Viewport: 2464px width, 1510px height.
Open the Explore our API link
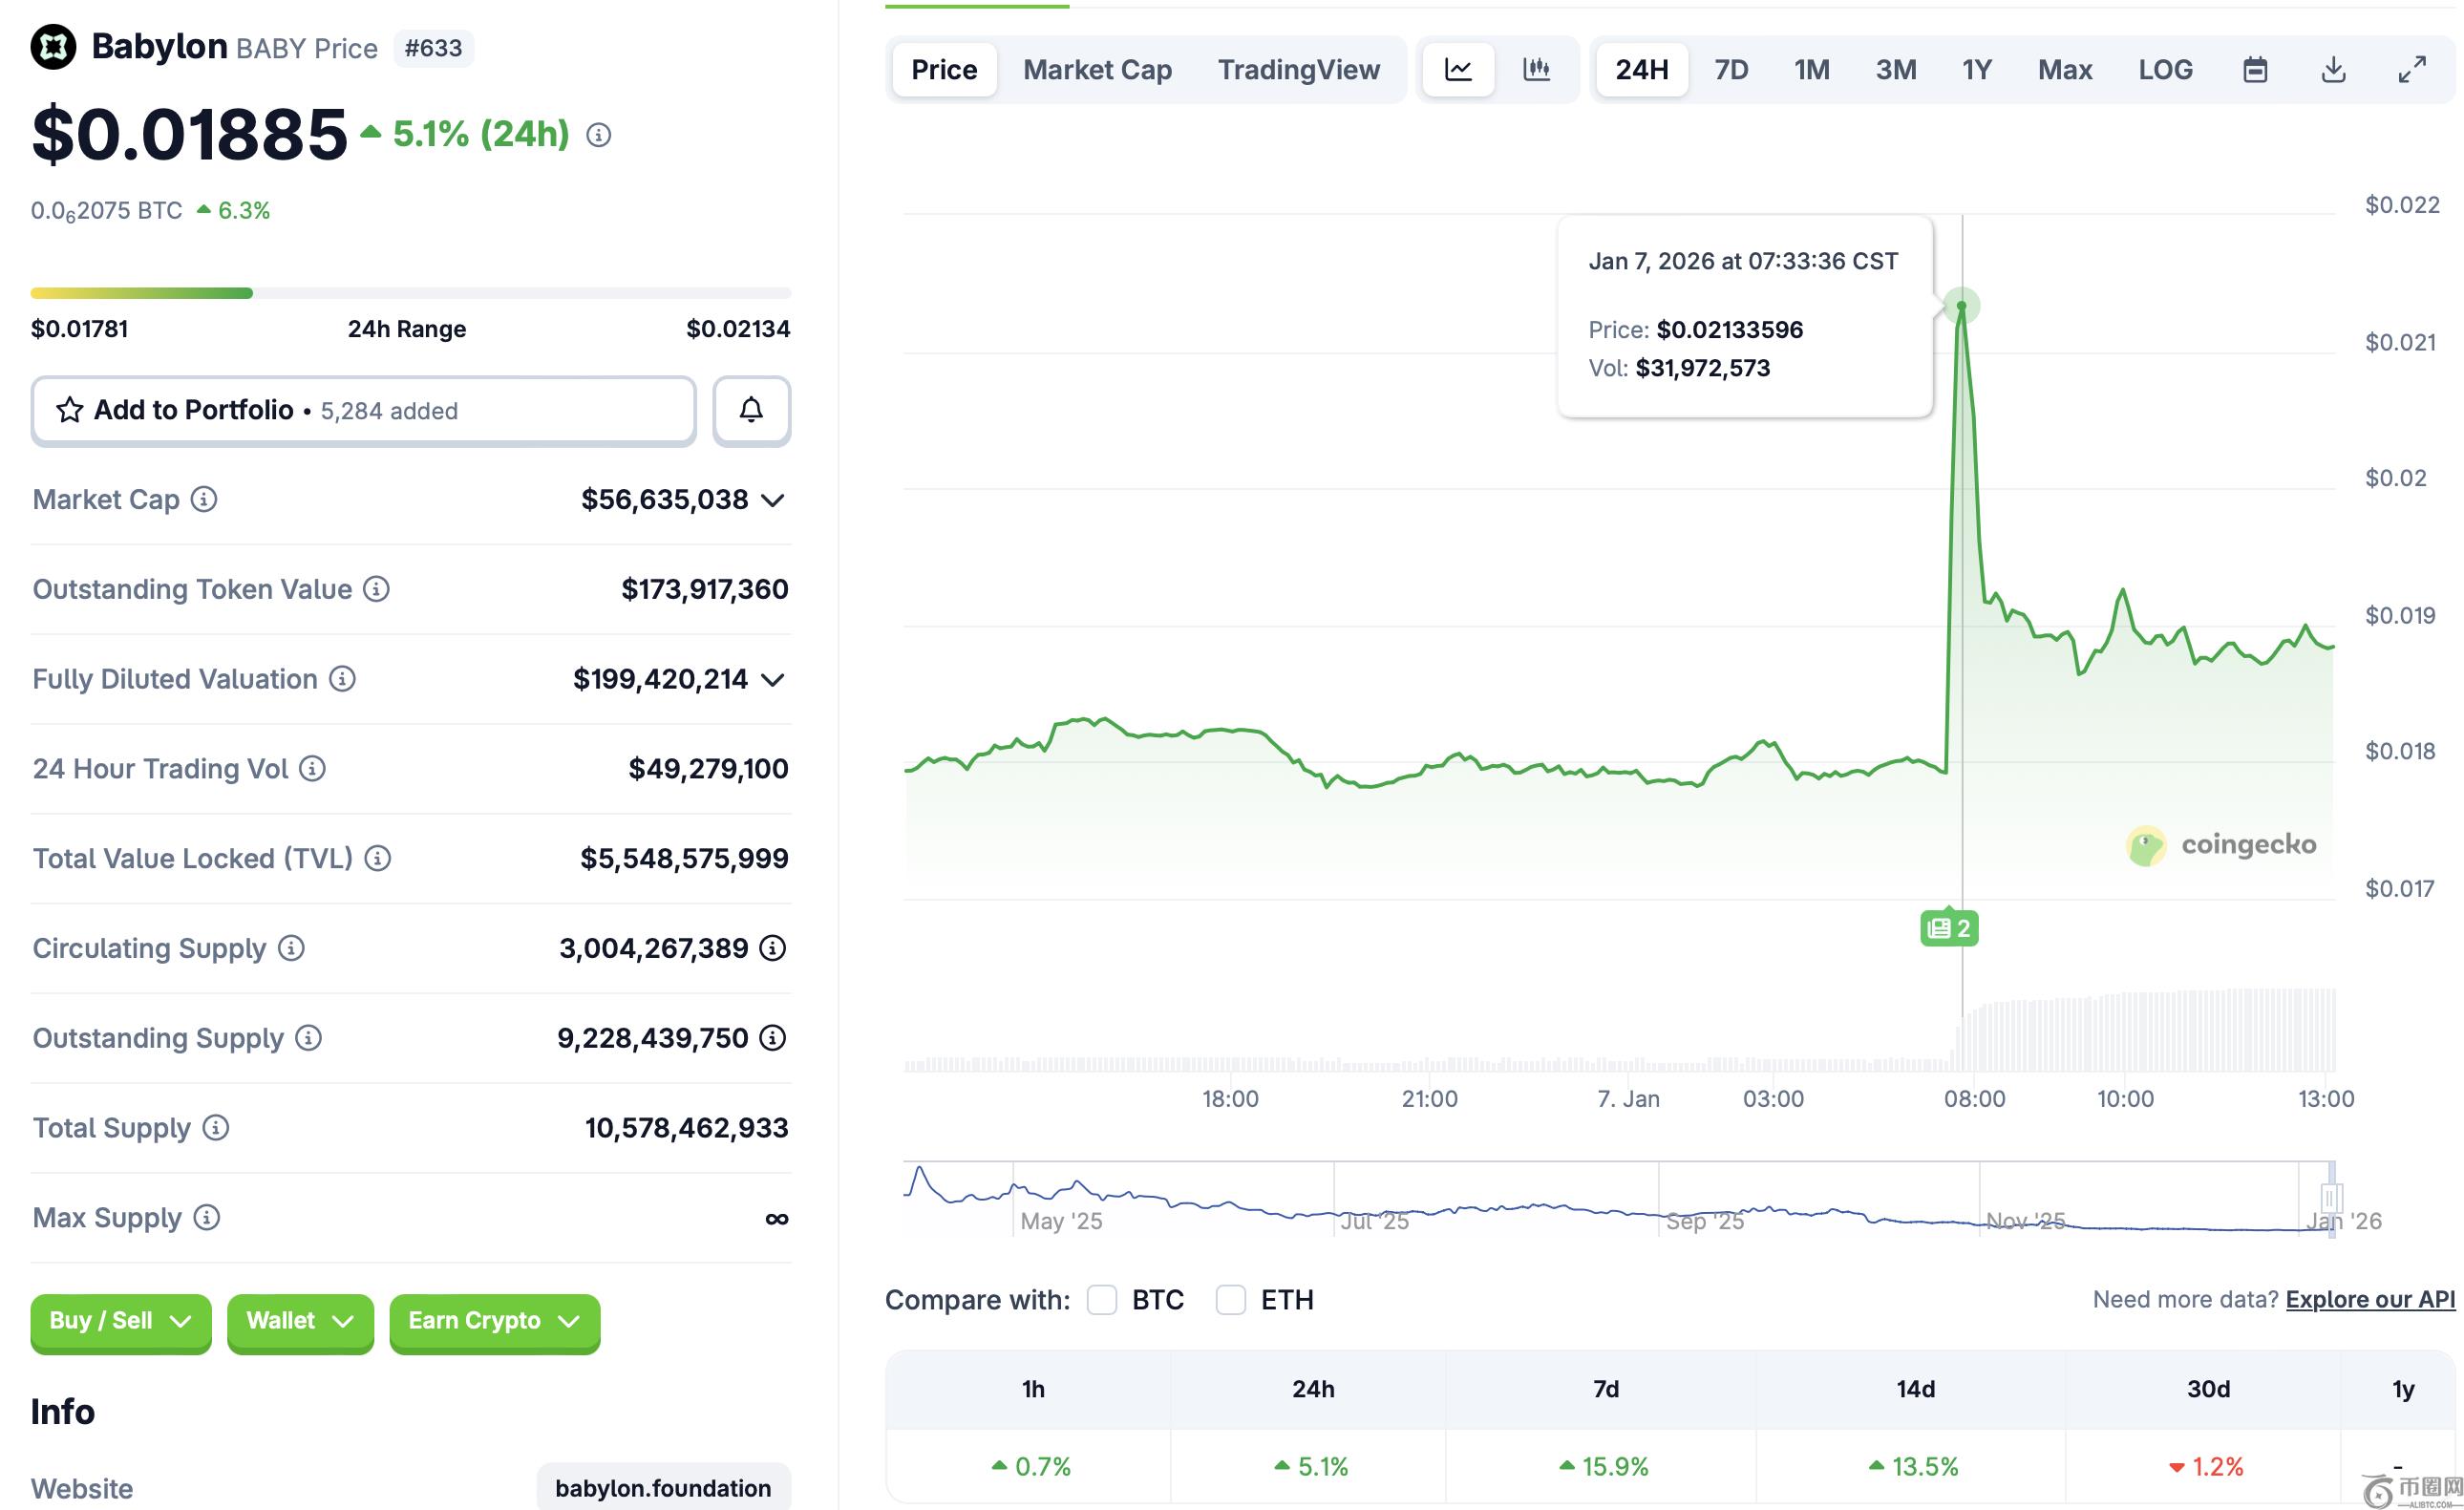pyautogui.click(x=2370, y=1299)
